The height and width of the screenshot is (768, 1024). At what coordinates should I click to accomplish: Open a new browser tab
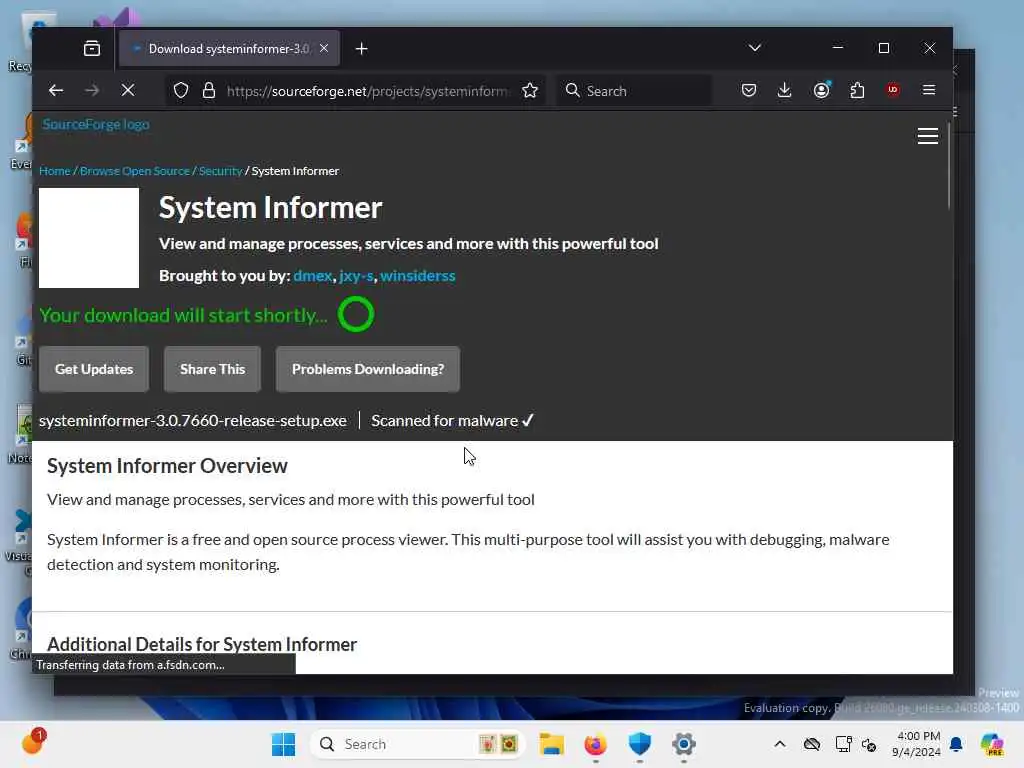[361, 48]
